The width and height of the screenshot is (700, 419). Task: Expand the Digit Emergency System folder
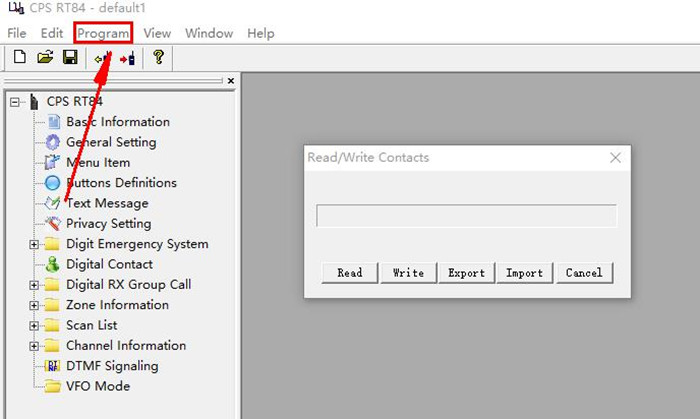tap(34, 244)
